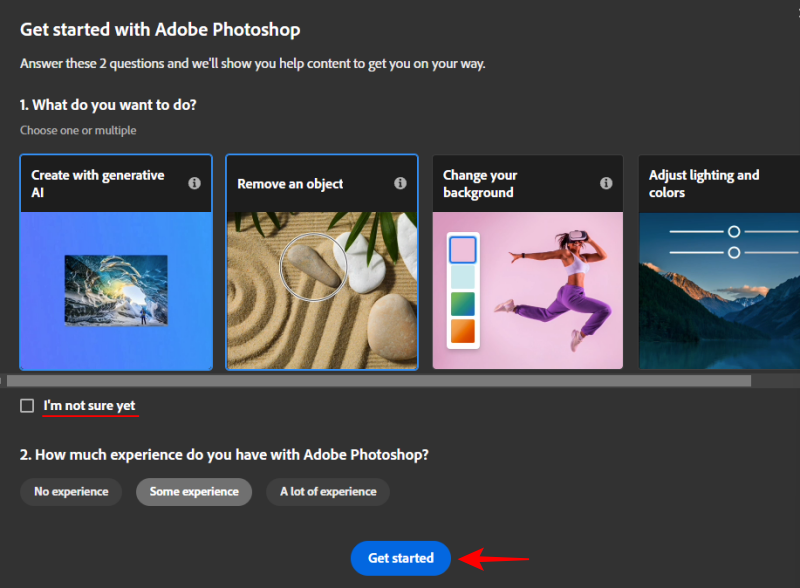Click info icon on Change your background card
This screenshot has height=588, width=800.
[606, 183]
